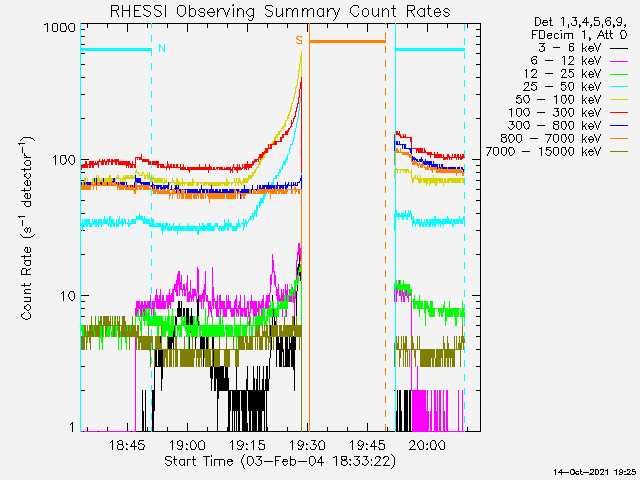
Task: Select the 100 - 300 keV legend label
Action: click(555, 113)
